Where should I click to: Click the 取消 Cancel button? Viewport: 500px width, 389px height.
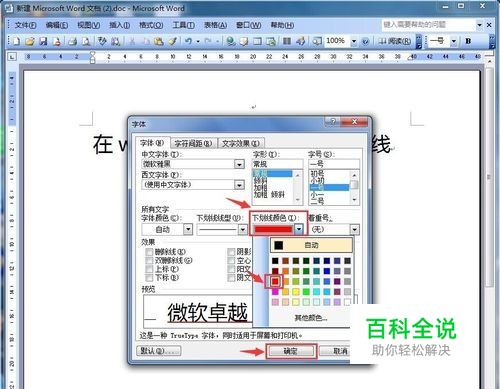tap(335, 351)
